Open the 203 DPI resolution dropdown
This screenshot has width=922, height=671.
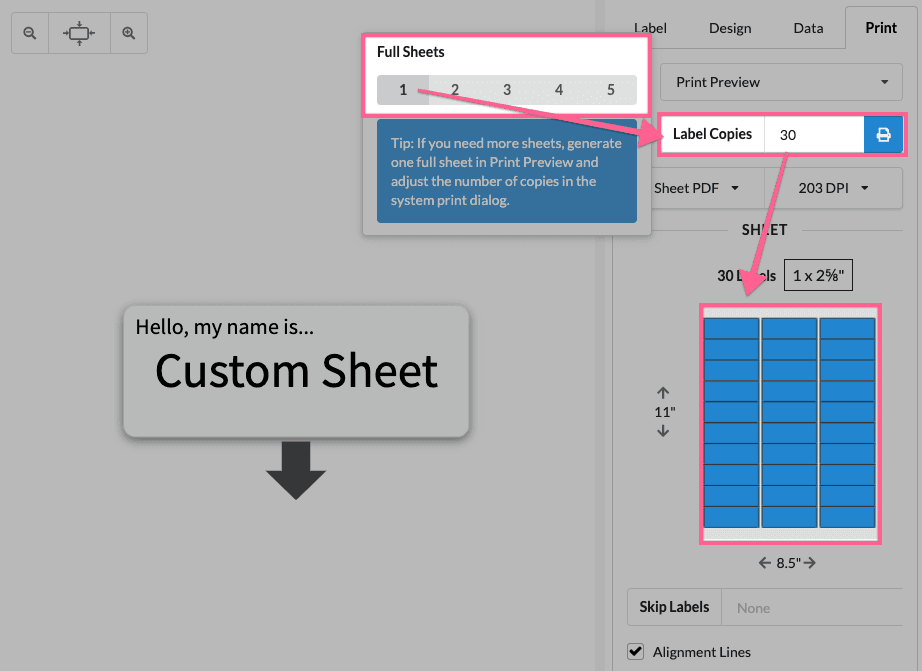(833, 188)
